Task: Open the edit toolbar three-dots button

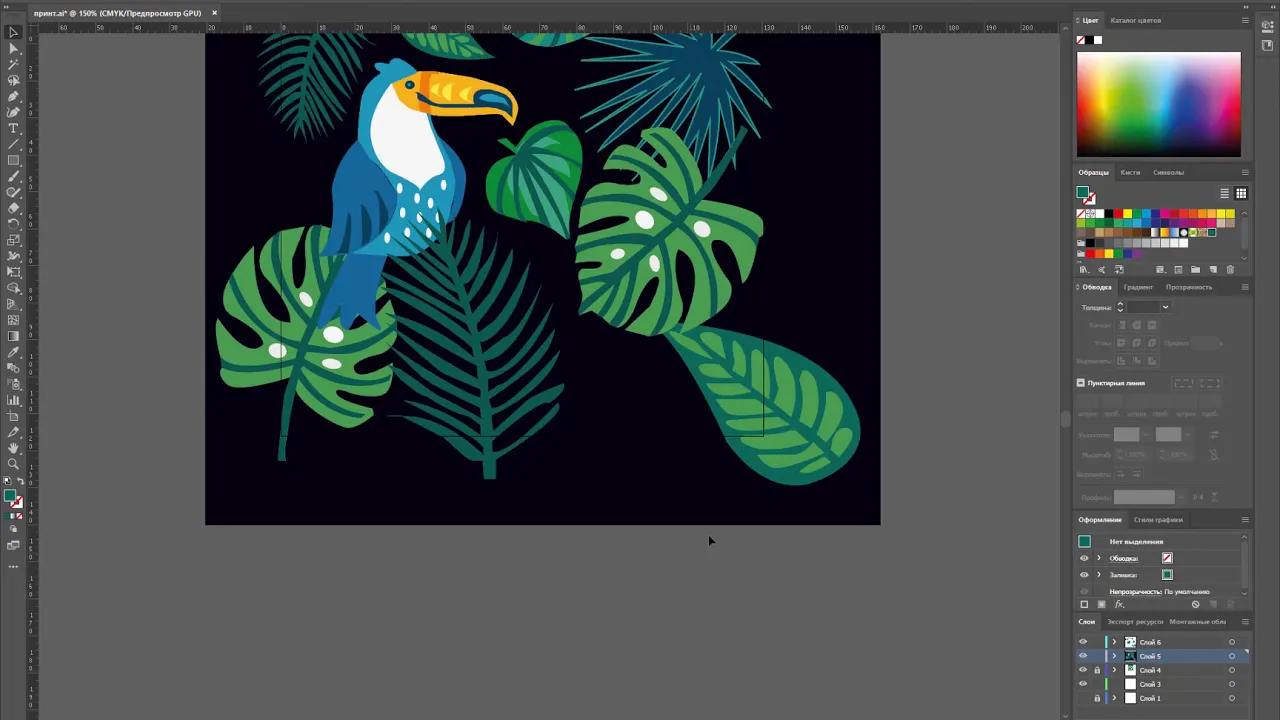Action: (x=13, y=566)
